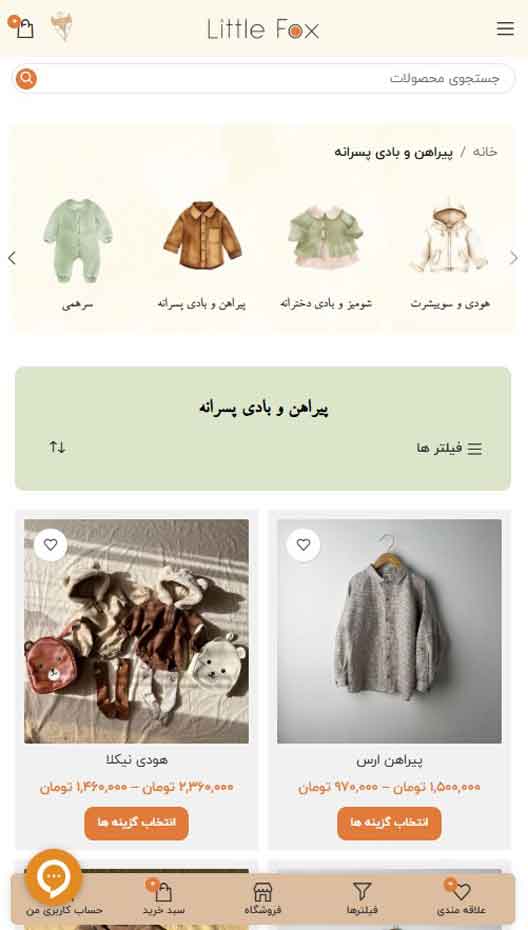Click the Little Fox fox logo

[x=62, y=27]
